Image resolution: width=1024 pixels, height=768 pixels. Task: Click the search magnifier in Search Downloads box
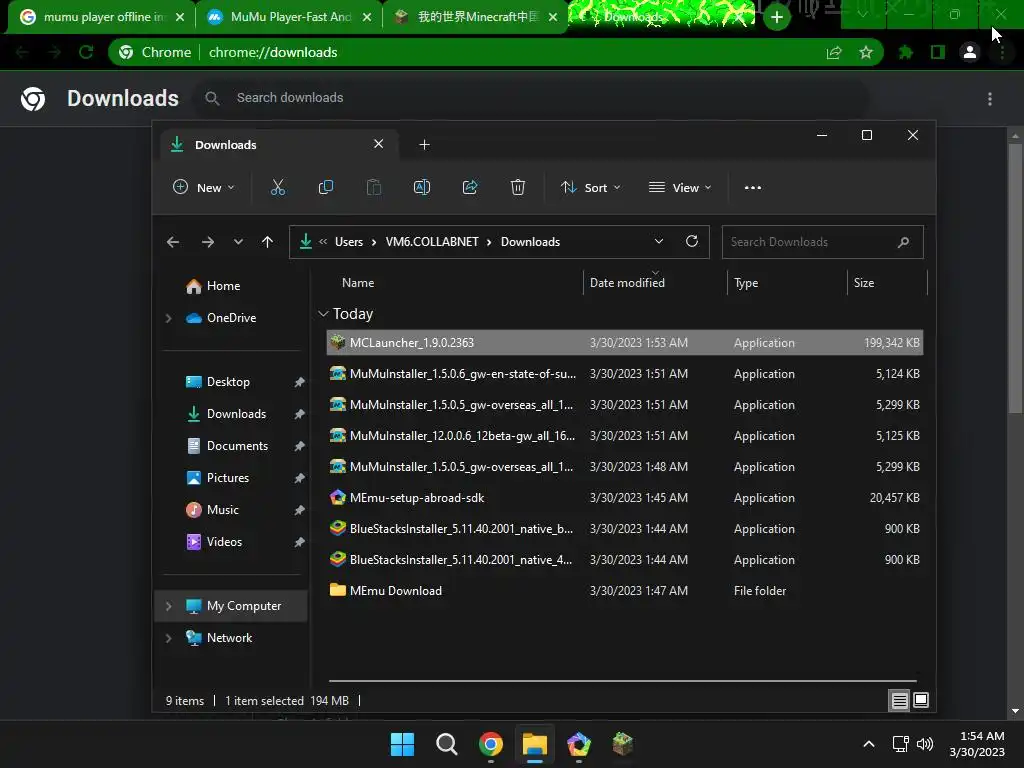pos(903,242)
